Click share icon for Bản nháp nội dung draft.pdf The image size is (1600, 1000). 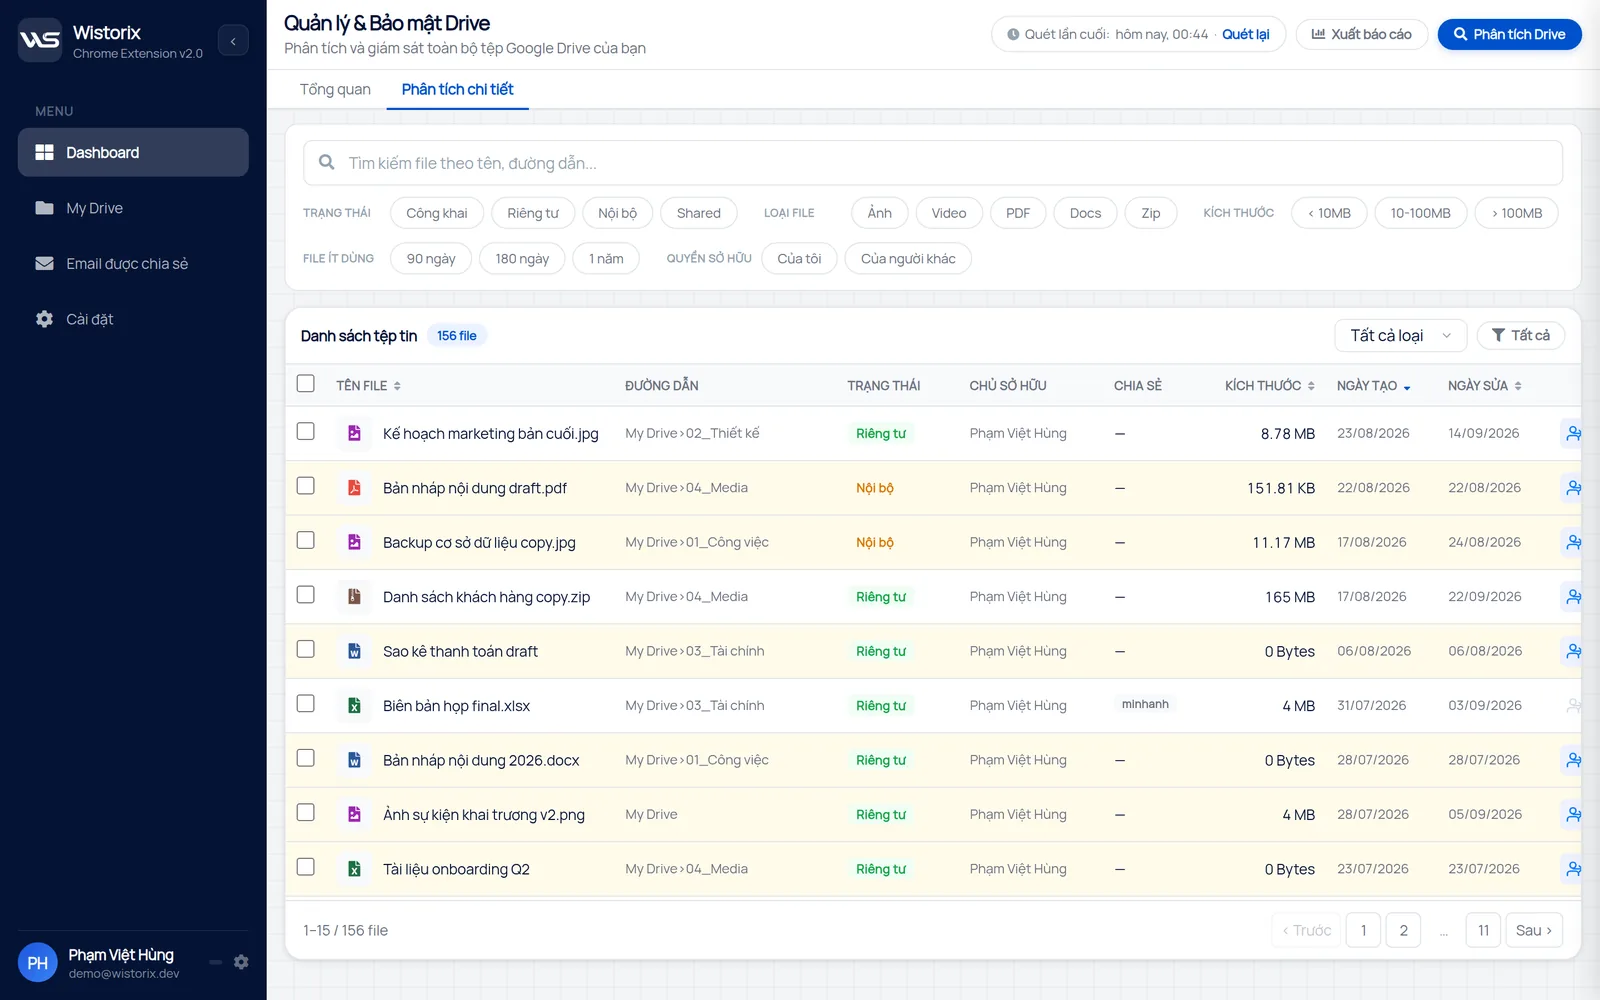(x=1573, y=488)
